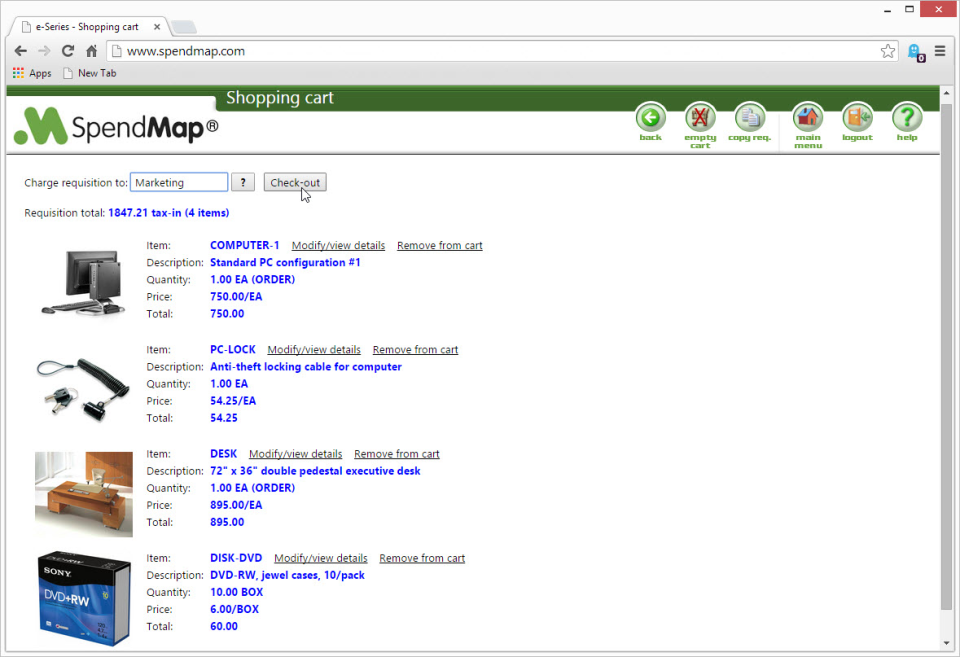The height and width of the screenshot is (657, 960).
Task: Click the bookmark star in the address bar
Action: (x=887, y=50)
